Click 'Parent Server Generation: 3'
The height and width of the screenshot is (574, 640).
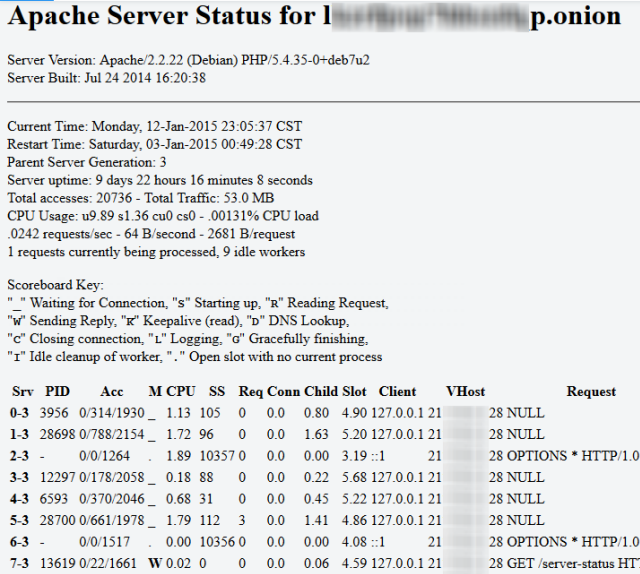87,162
